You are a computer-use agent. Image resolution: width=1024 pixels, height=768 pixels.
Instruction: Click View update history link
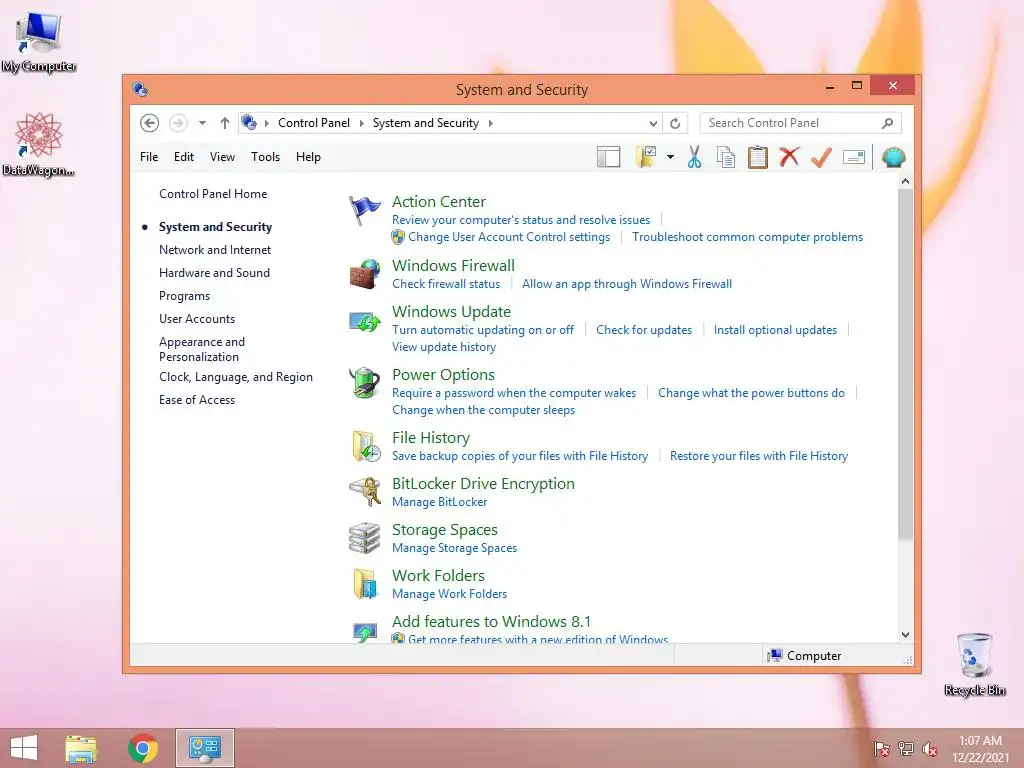coord(444,347)
